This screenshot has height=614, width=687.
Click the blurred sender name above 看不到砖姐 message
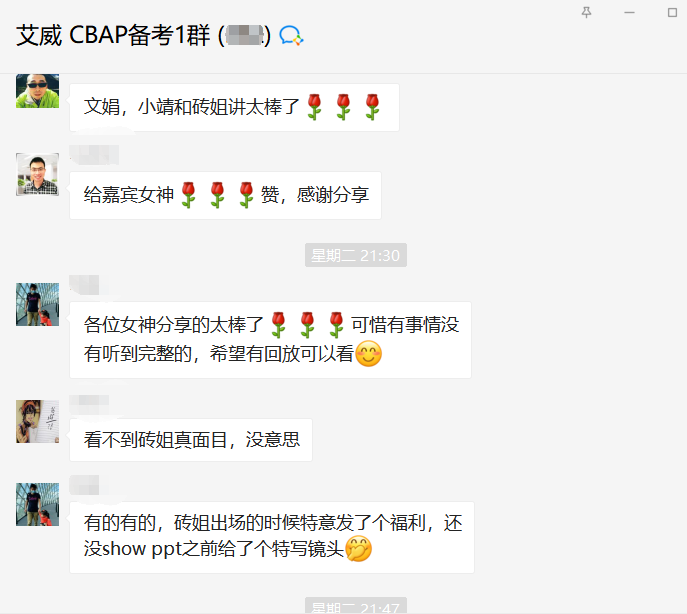89,402
